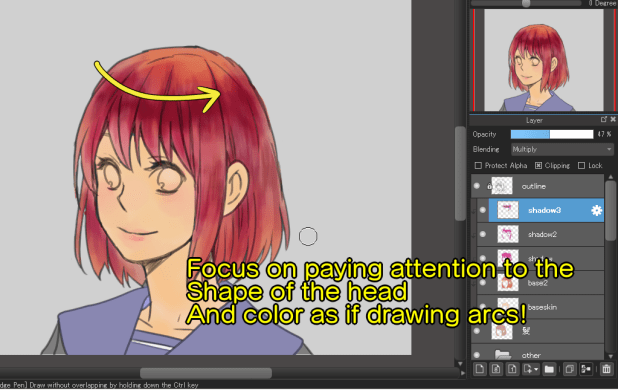Viewport: 618px width, 390px height.
Task: Enable the layer Lock checkbox
Action: click(x=581, y=165)
